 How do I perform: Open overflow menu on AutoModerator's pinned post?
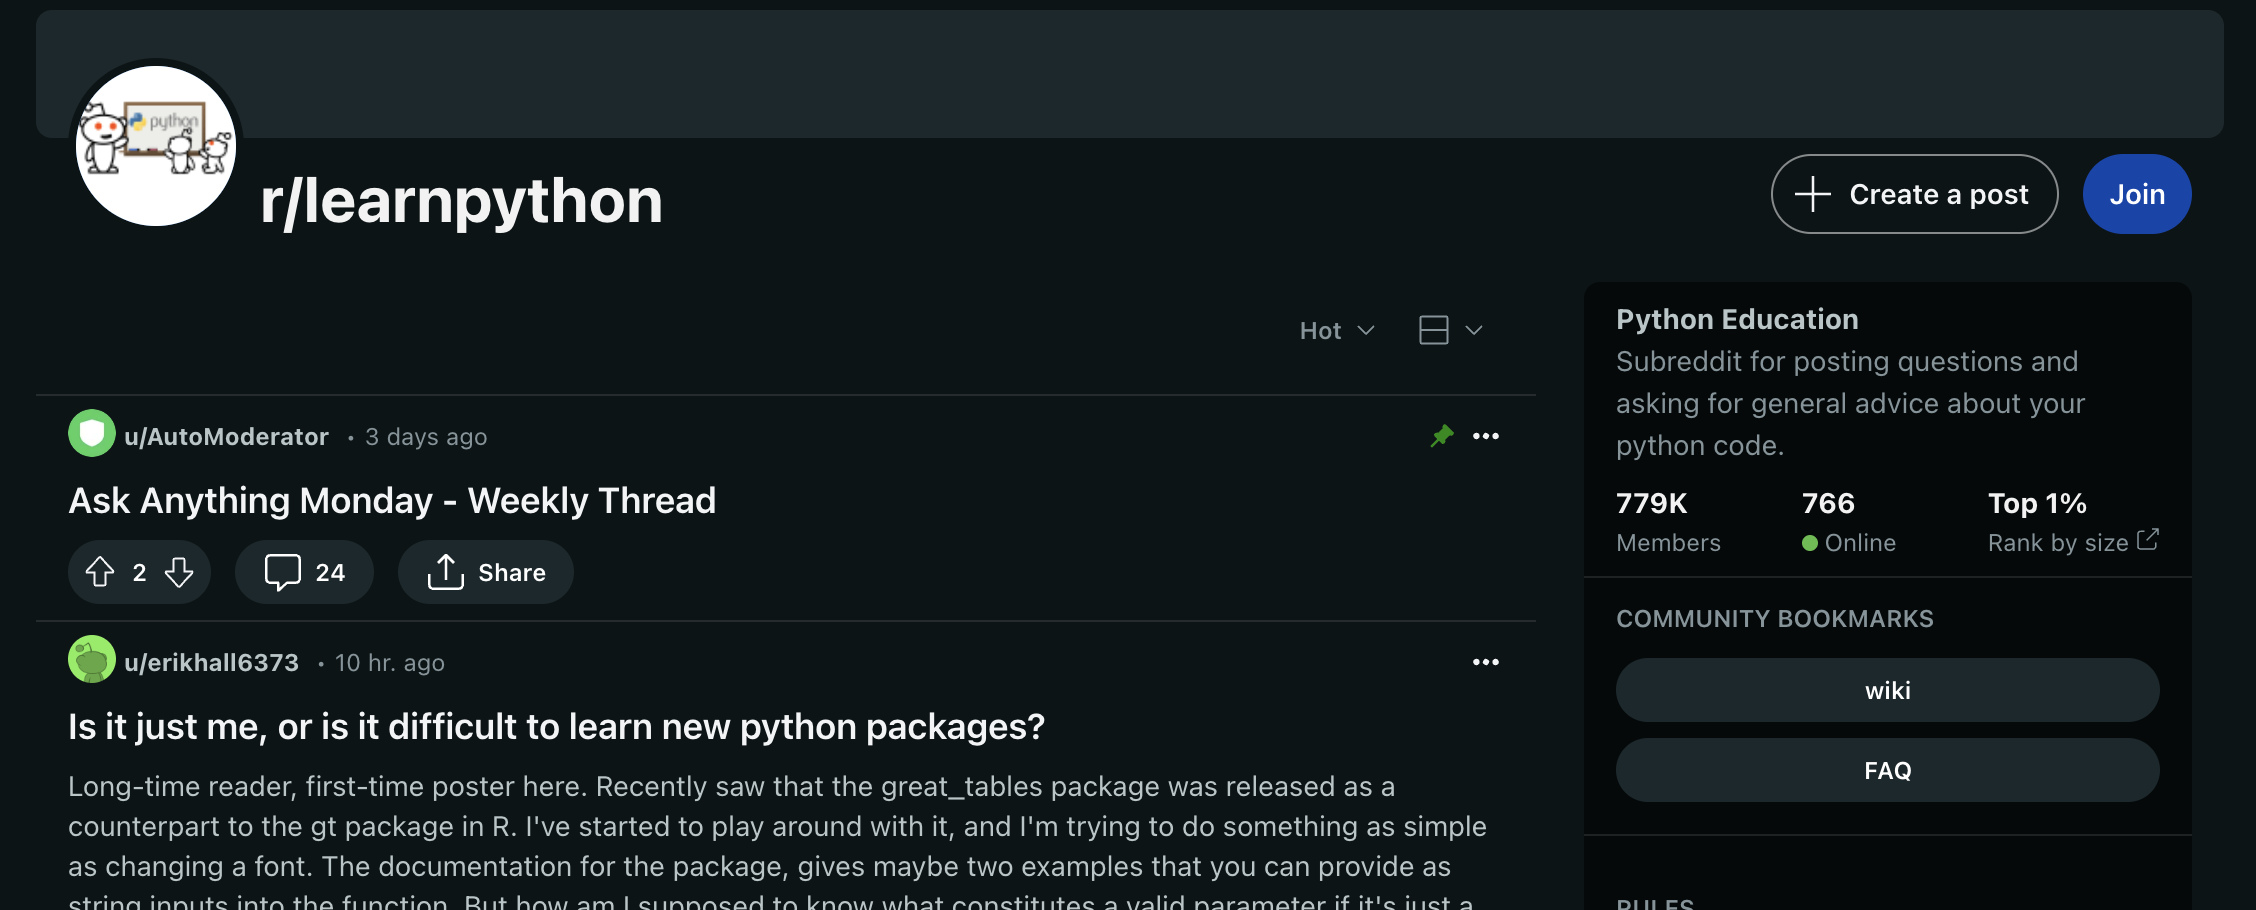pyautogui.click(x=1486, y=435)
